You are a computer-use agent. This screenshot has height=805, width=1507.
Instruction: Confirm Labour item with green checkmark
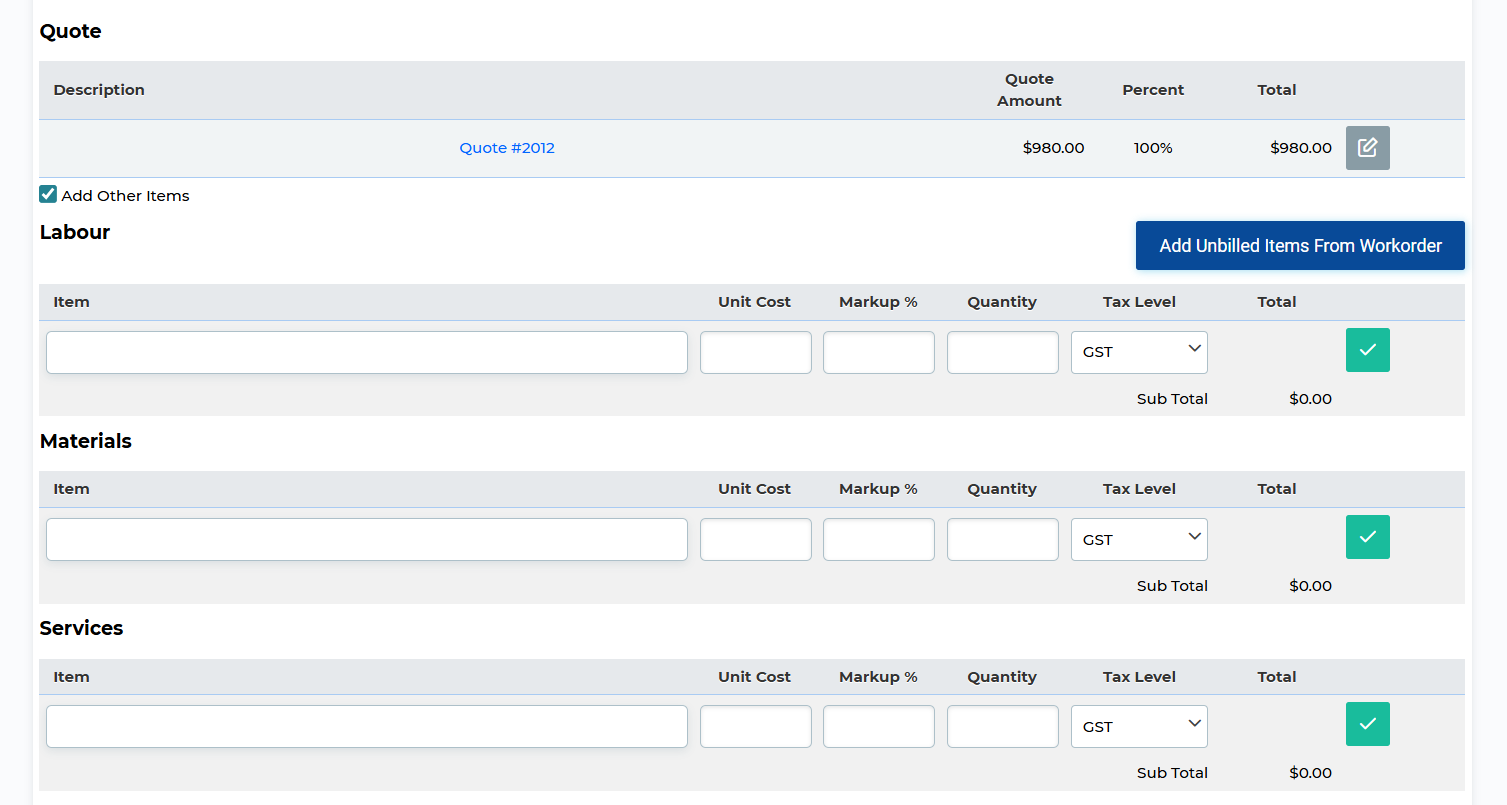1367,350
